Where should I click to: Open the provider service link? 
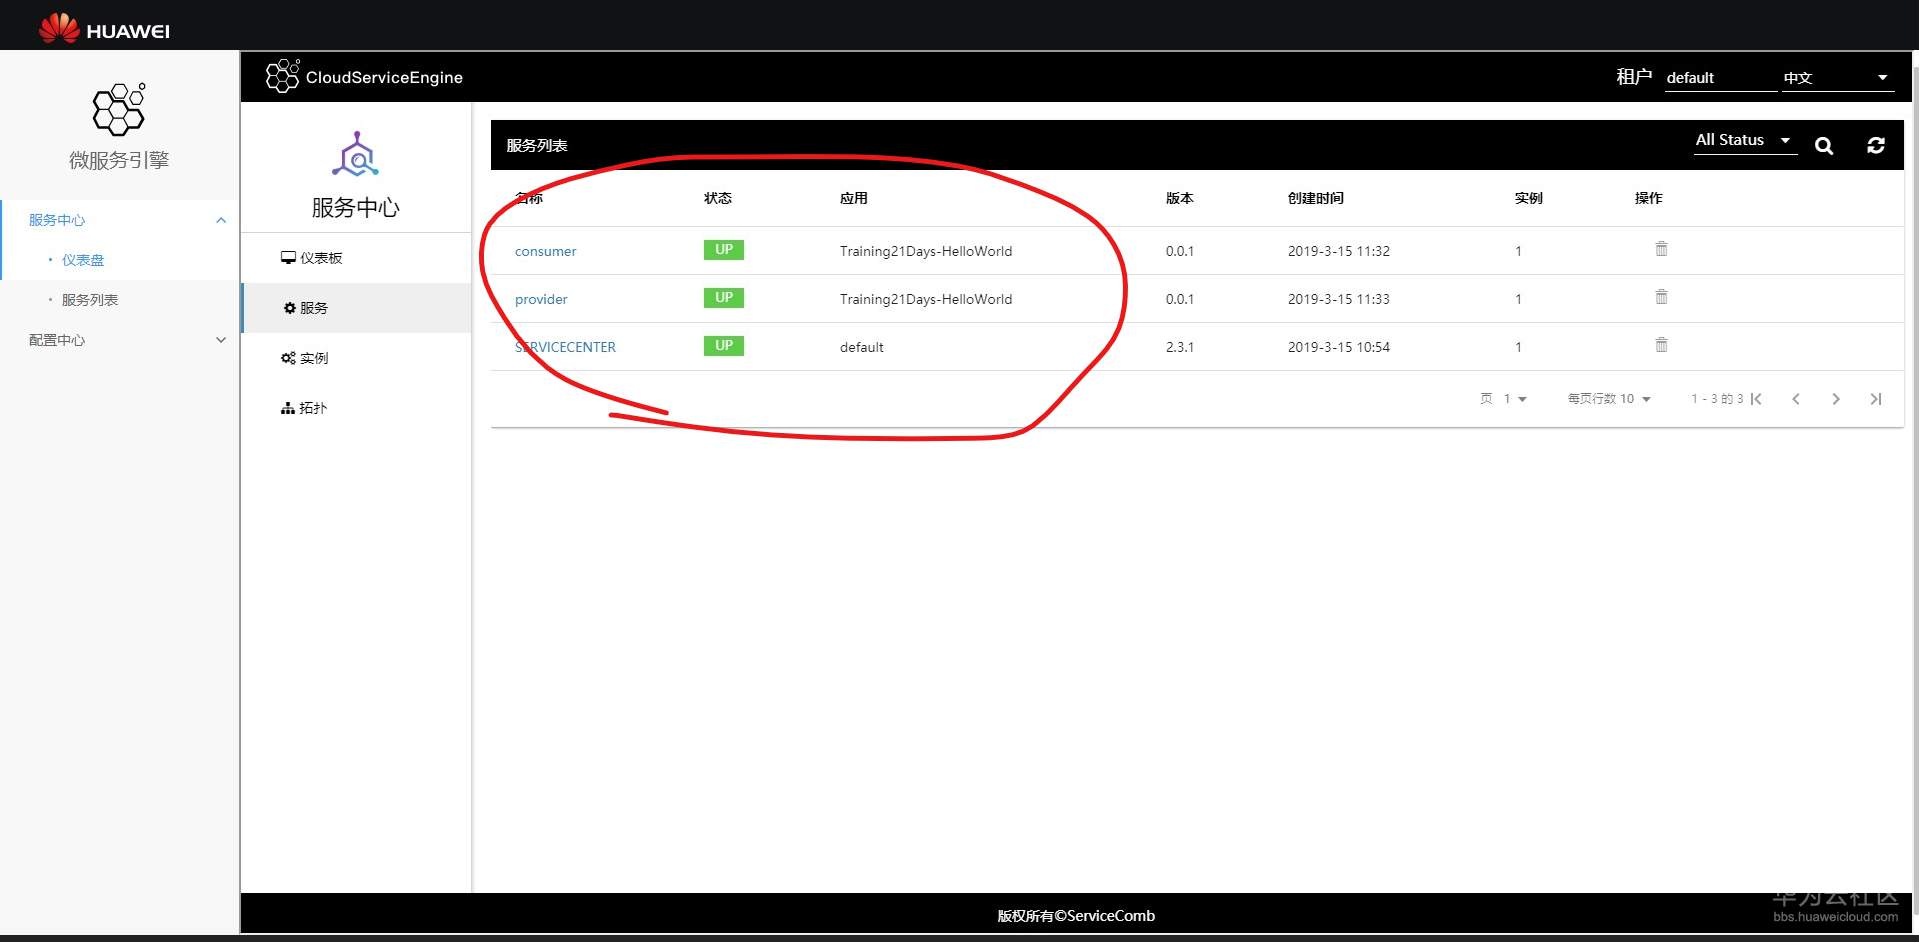541,299
